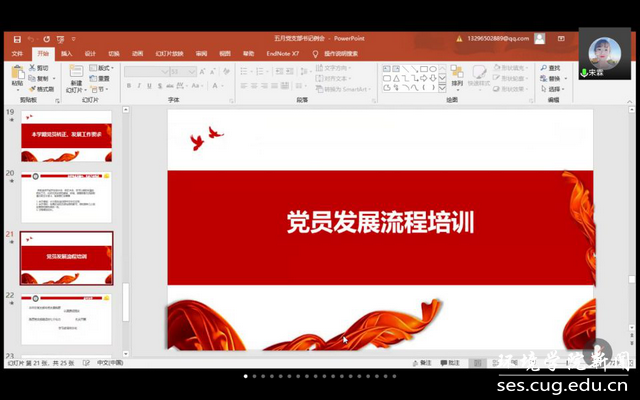Open the Insert (插入) ribbon tab
The width and height of the screenshot is (640, 400).
coord(66,53)
